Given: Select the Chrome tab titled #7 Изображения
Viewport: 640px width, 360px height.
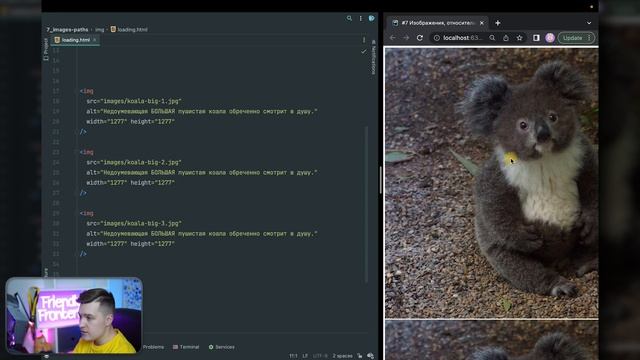Looking at the screenshot, I should pyautogui.click(x=438, y=23).
